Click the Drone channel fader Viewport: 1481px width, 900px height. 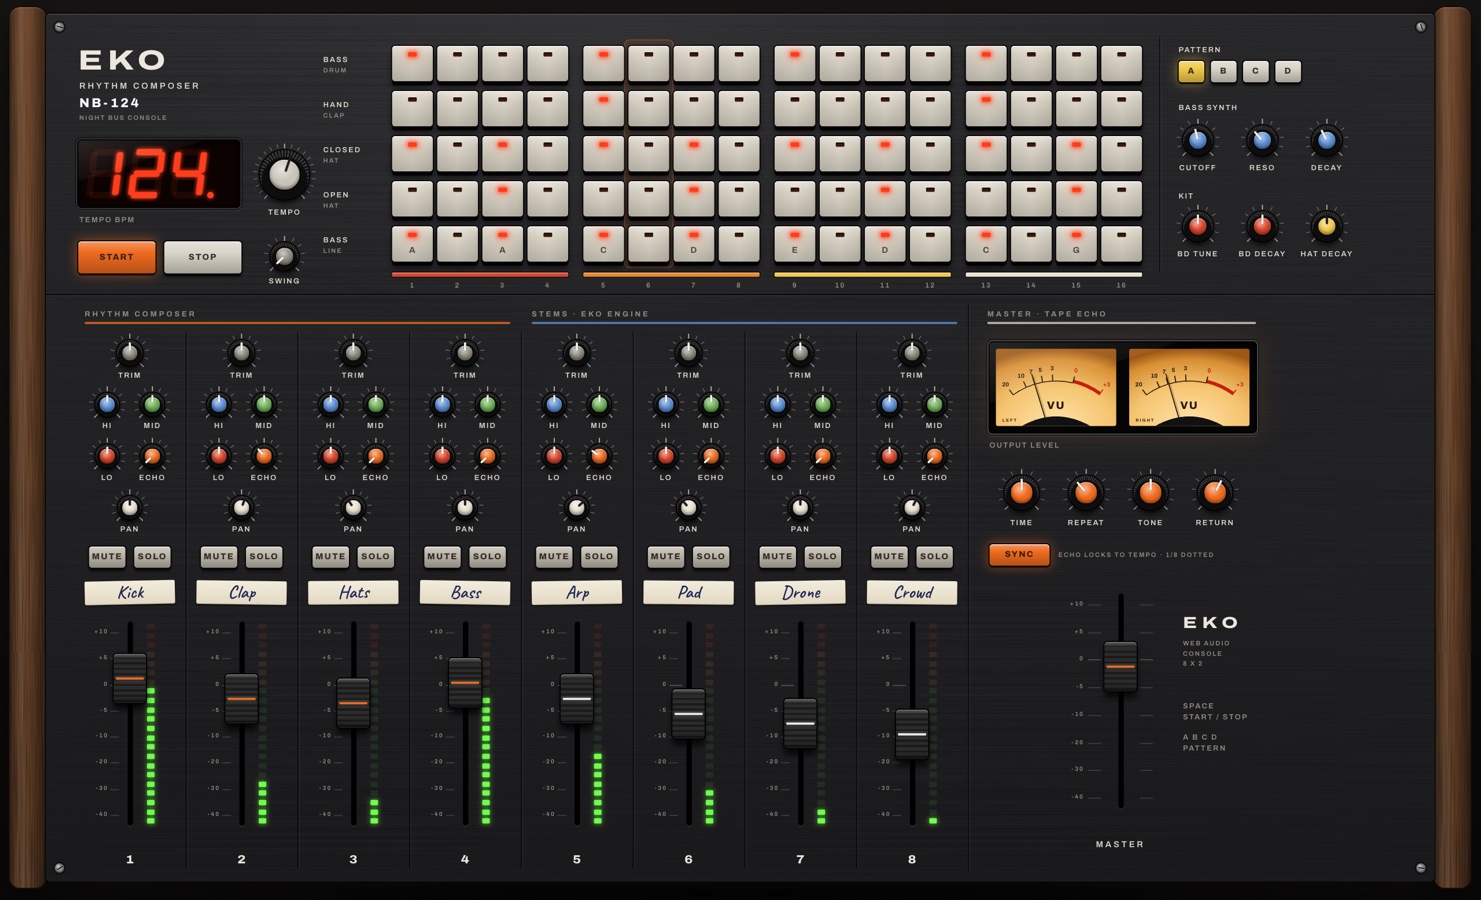(x=800, y=723)
